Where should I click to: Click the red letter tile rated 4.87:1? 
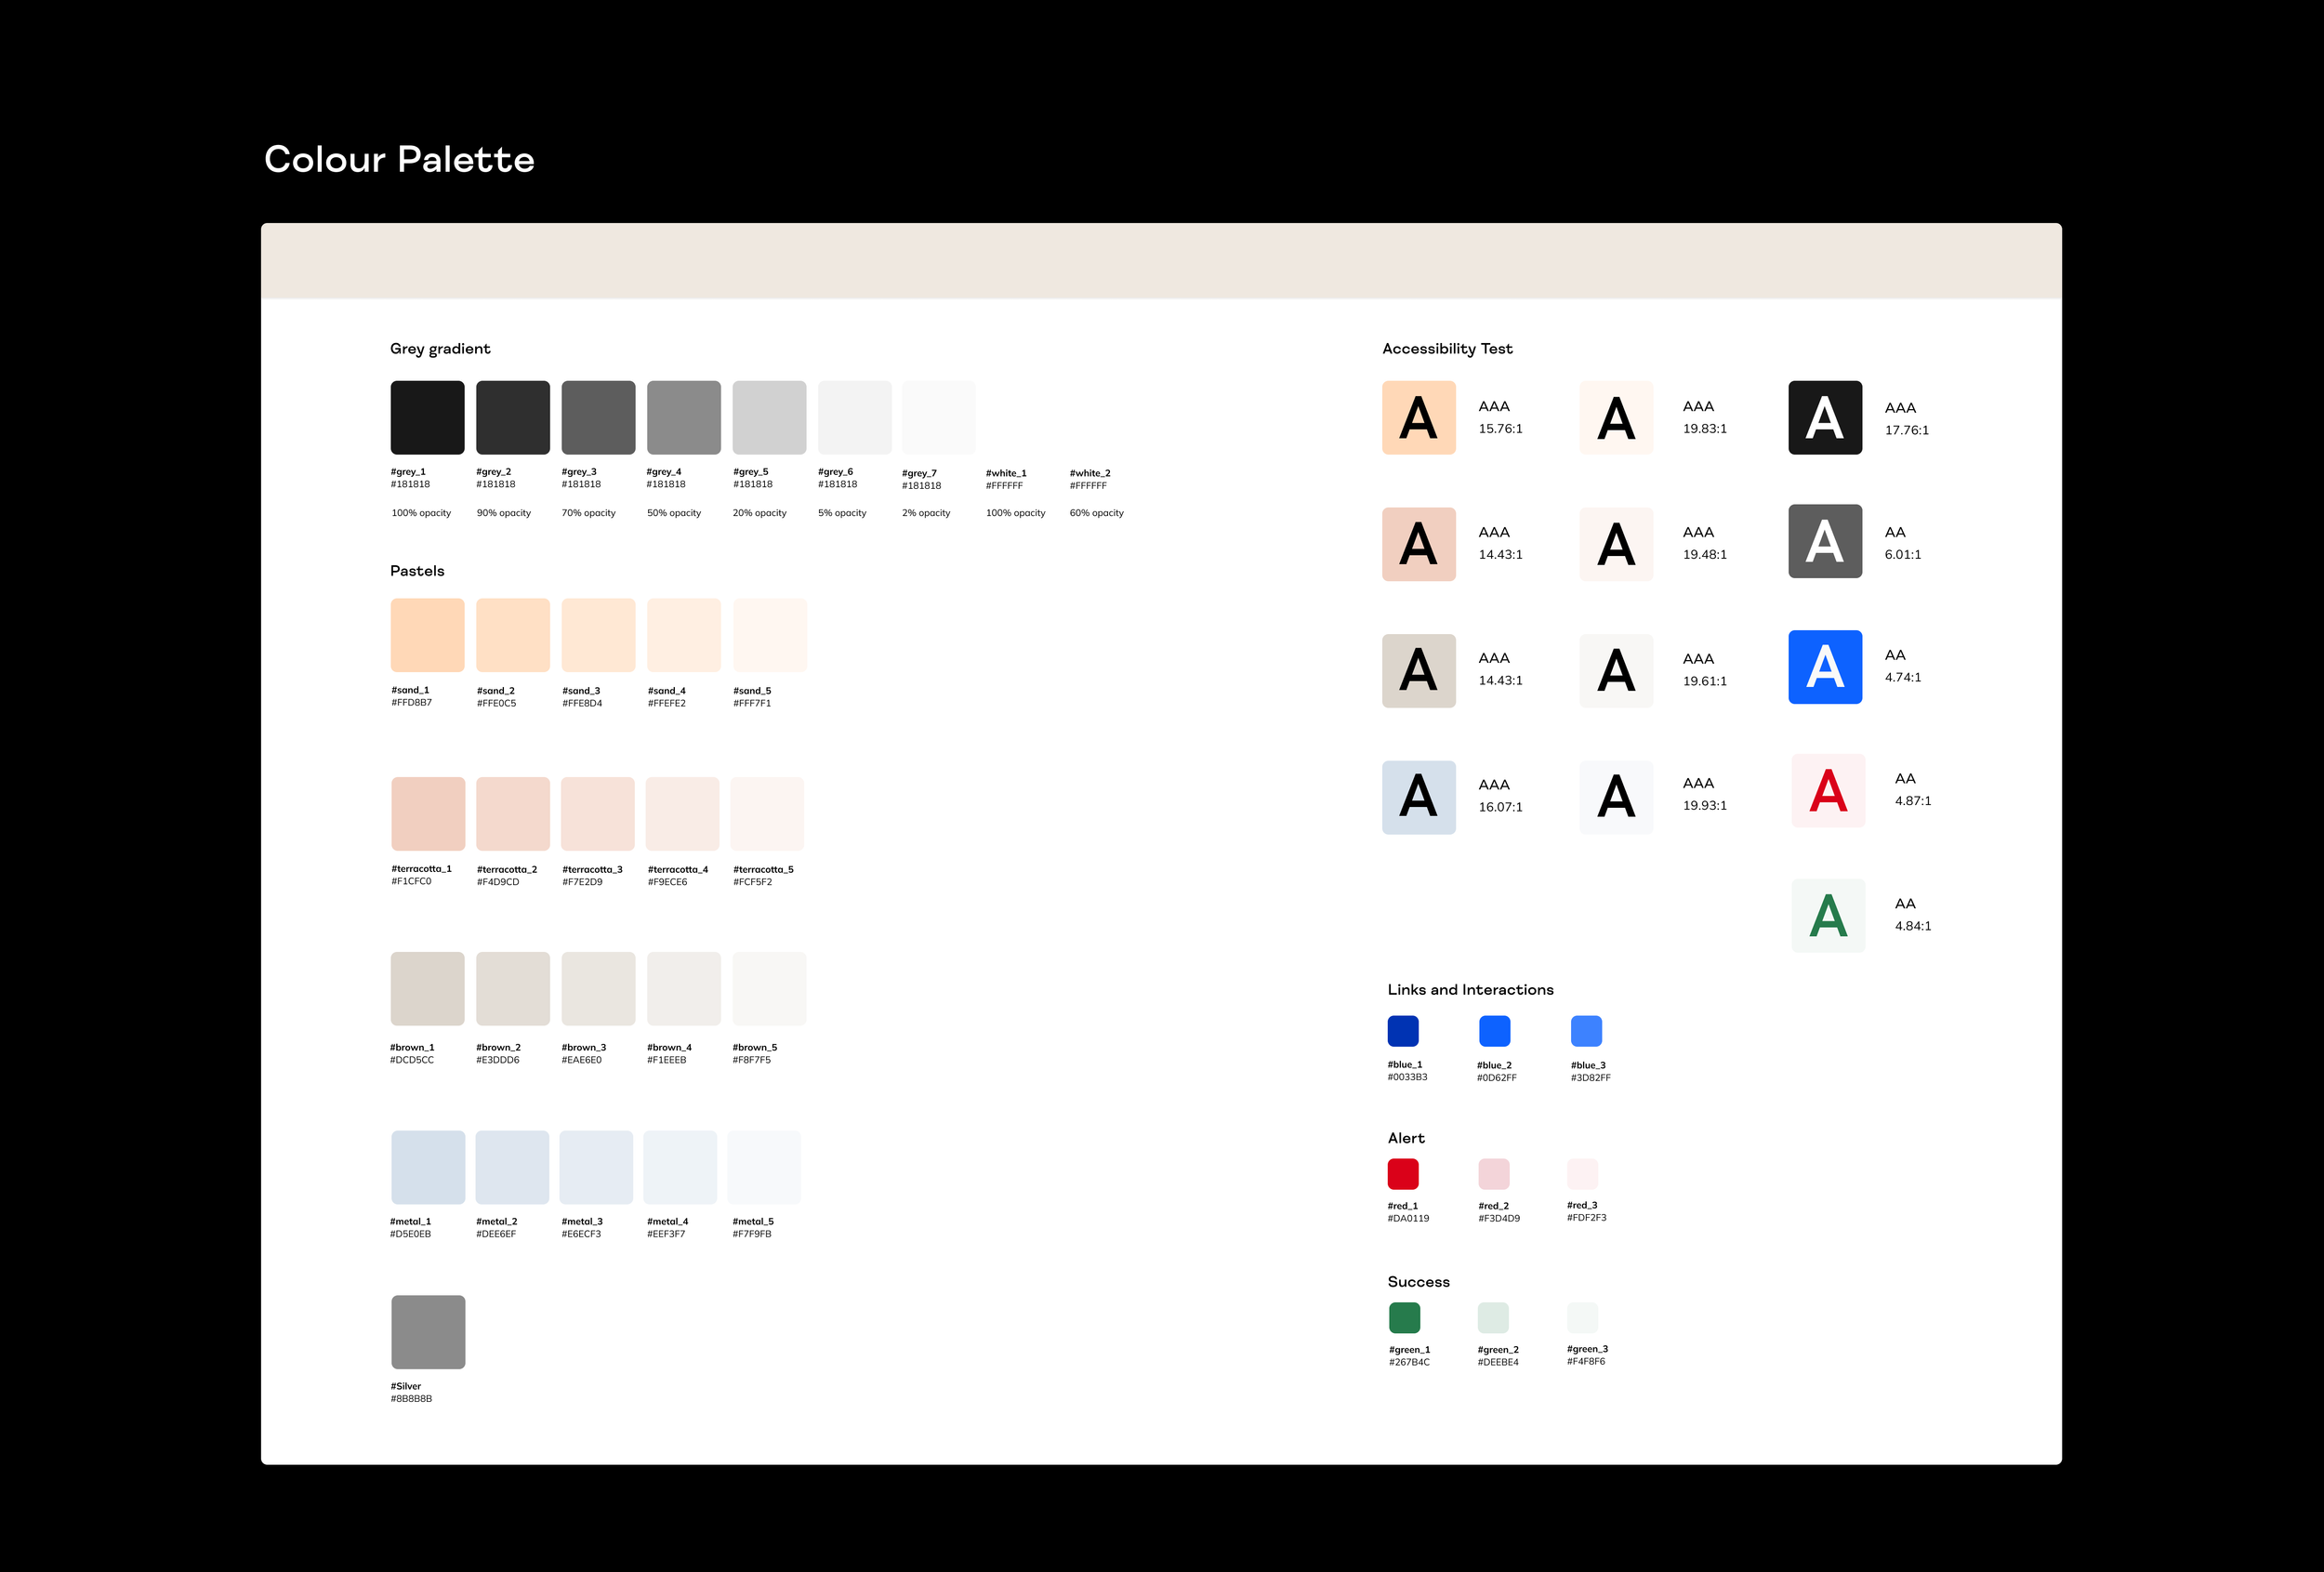[x=1828, y=790]
